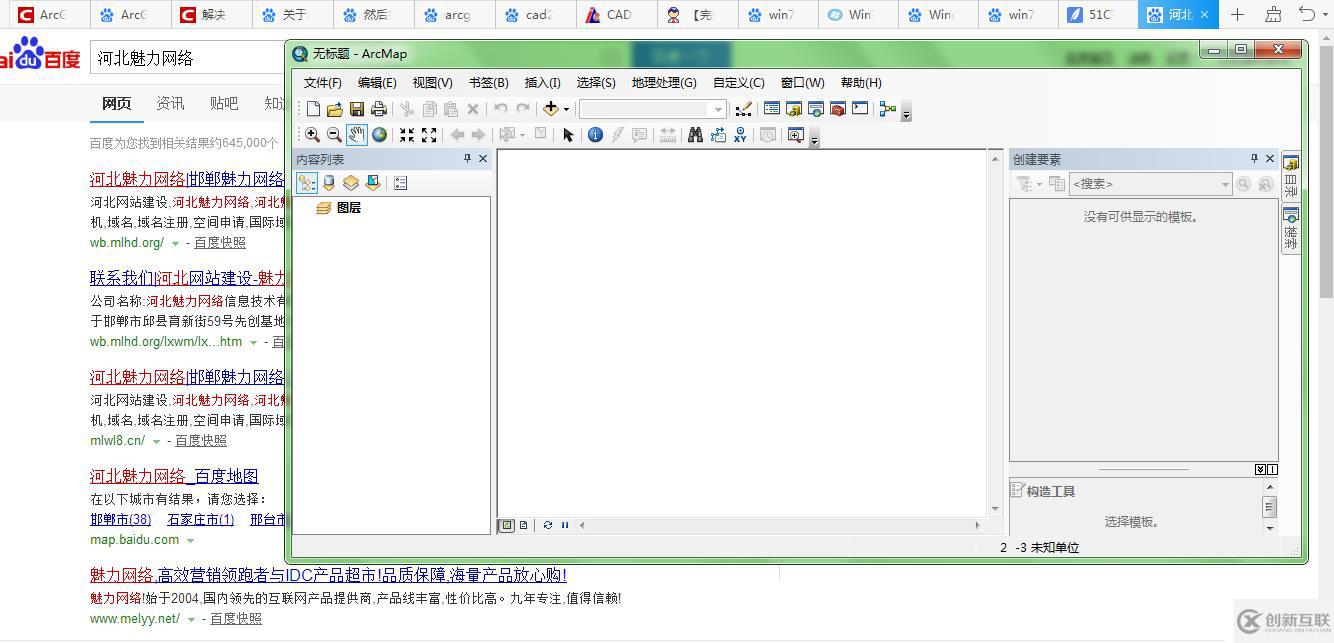Screen dimensions: 1334x643
Task: Save the ArcMap document
Action: [357, 109]
